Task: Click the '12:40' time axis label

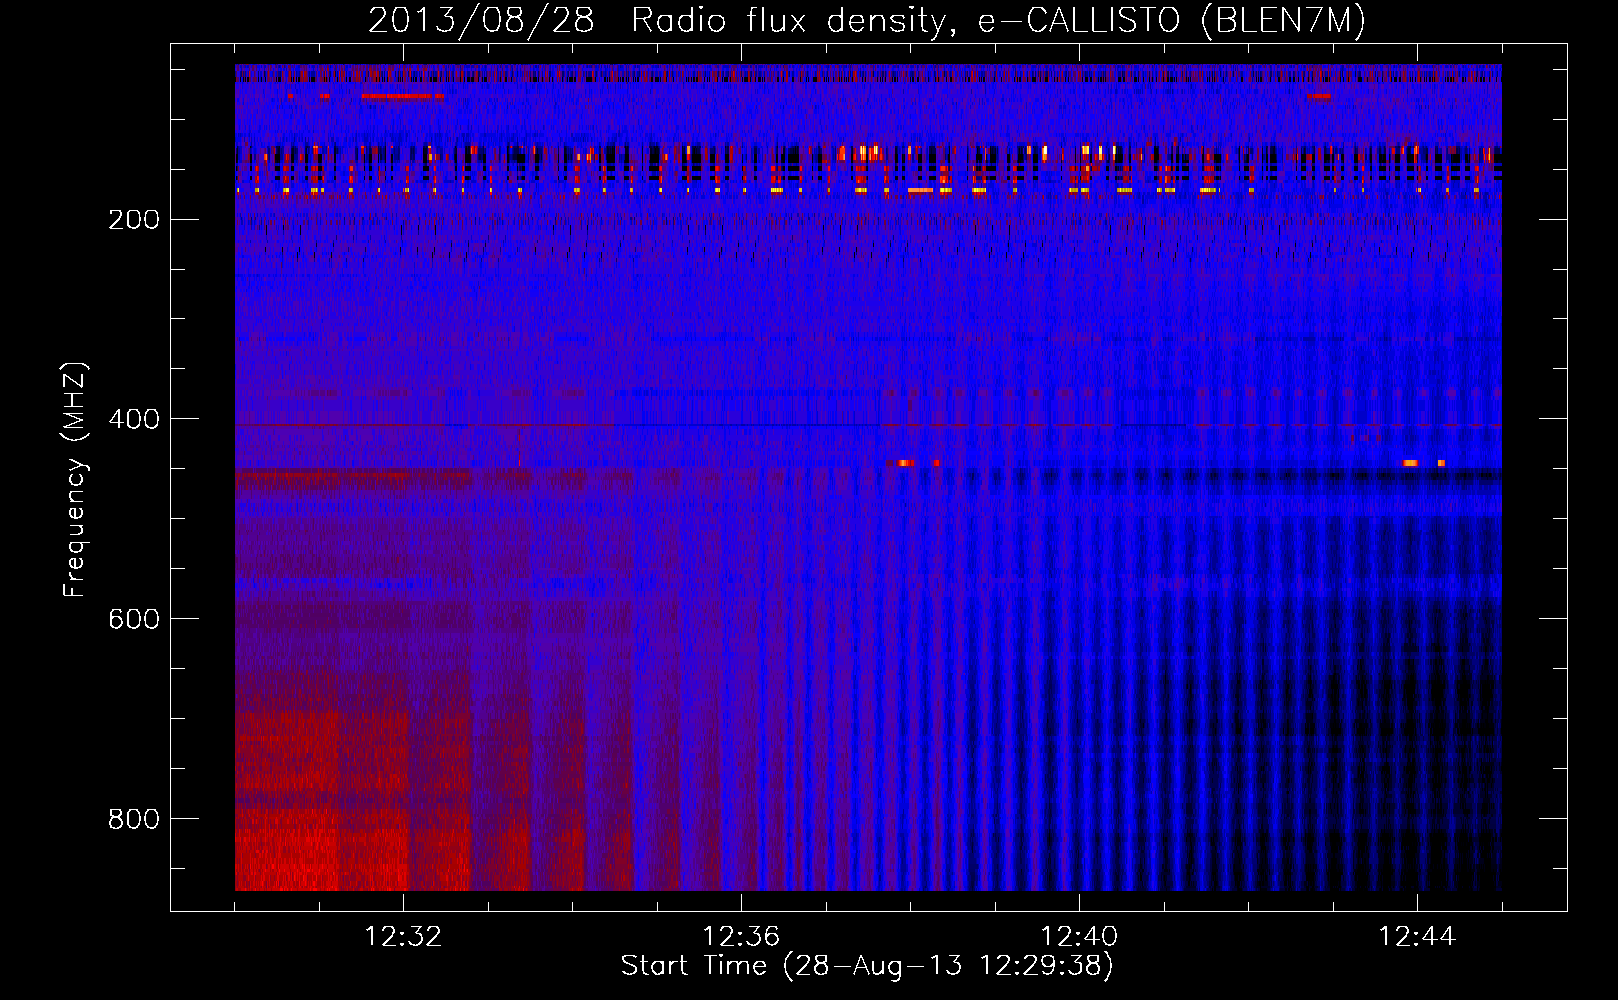Action: 1079,937
